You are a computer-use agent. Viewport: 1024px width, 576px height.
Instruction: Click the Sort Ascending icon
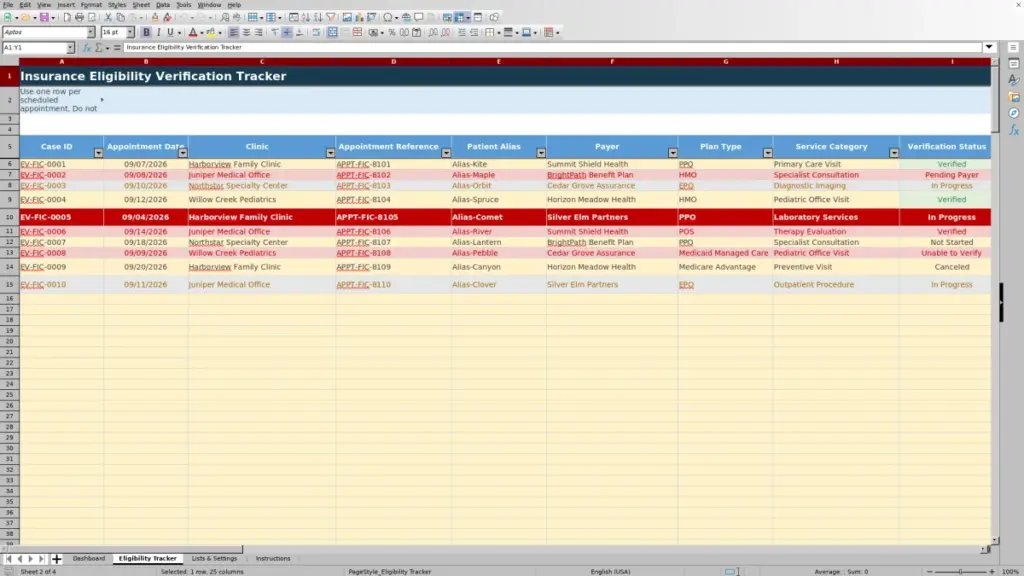(306, 18)
